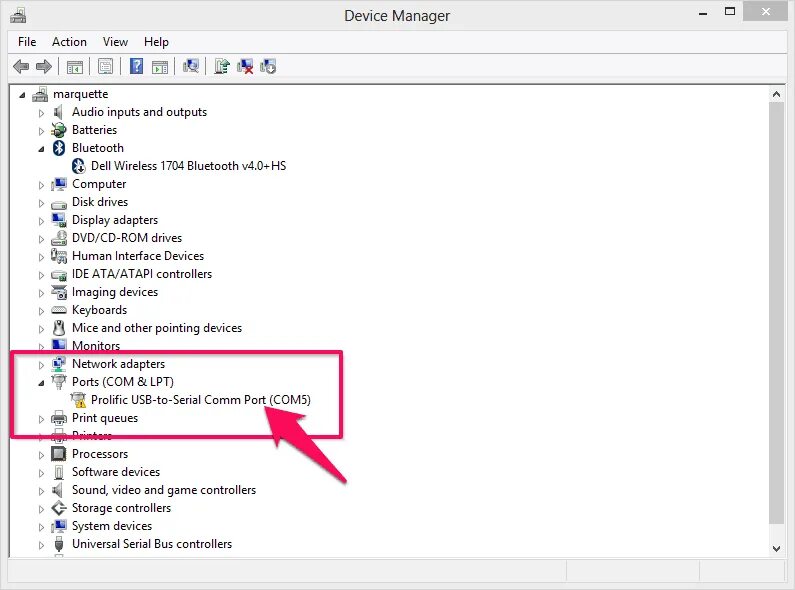Select the Monitors label
Viewport: 795px width, 590px height.
pyautogui.click(x=96, y=346)
